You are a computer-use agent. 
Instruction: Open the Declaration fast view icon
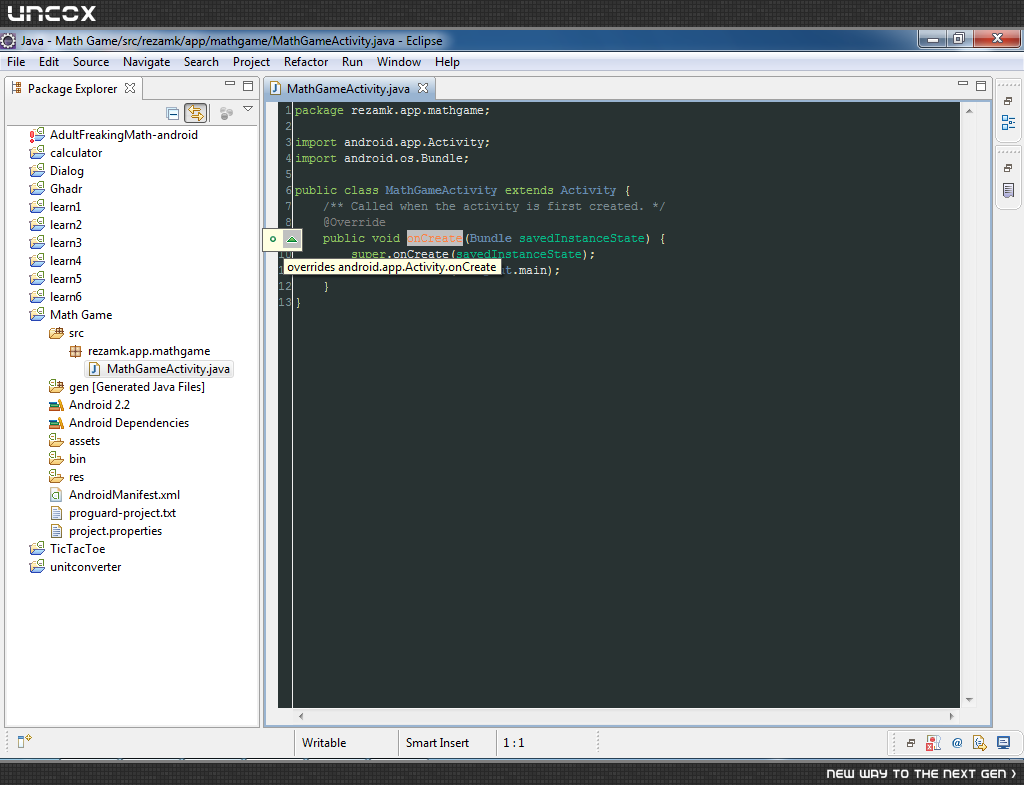coord(980,743)
